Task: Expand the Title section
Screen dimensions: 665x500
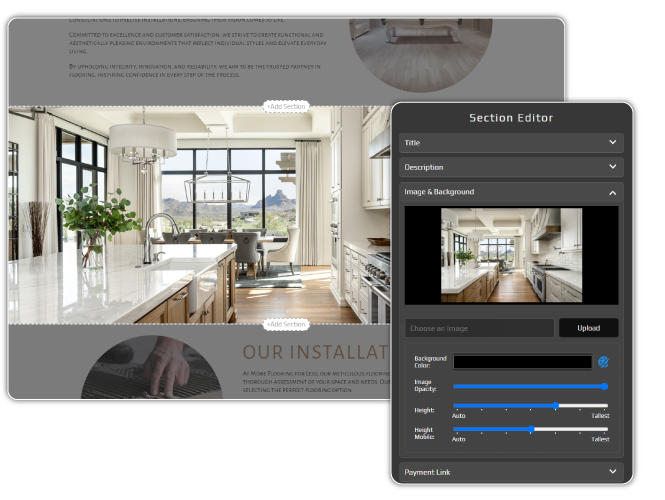Action: (511, 143)
